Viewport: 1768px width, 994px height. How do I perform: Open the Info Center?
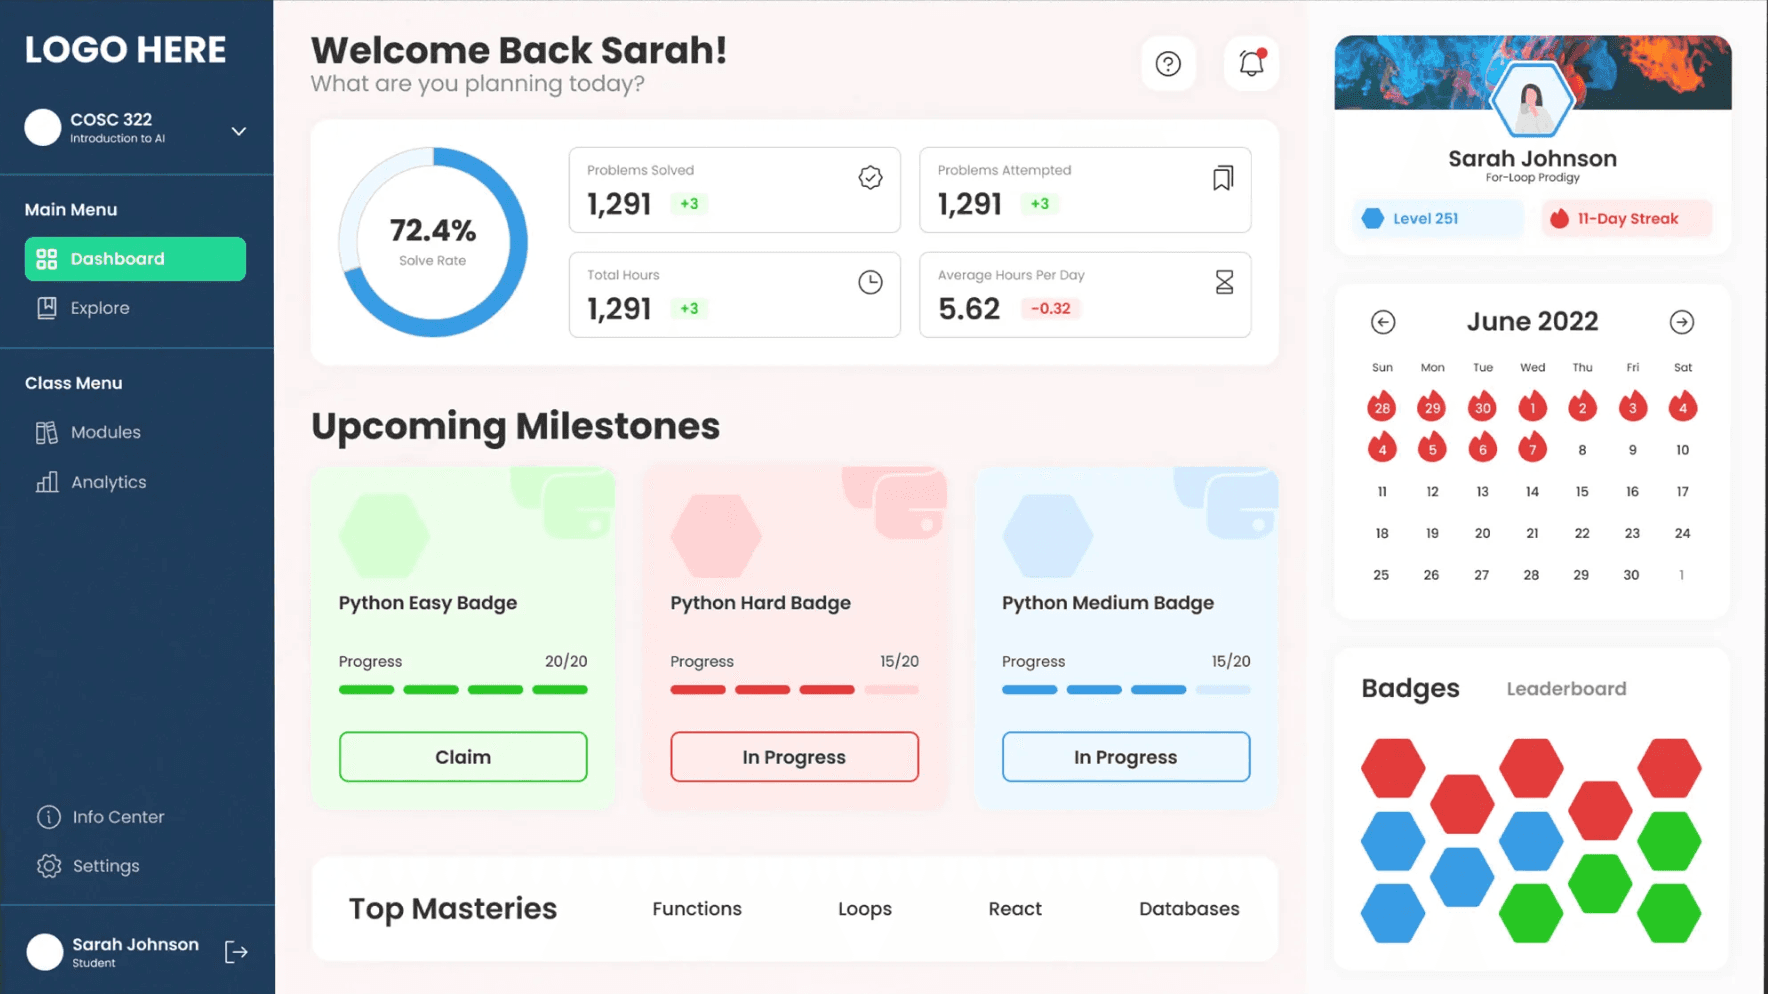117,816
